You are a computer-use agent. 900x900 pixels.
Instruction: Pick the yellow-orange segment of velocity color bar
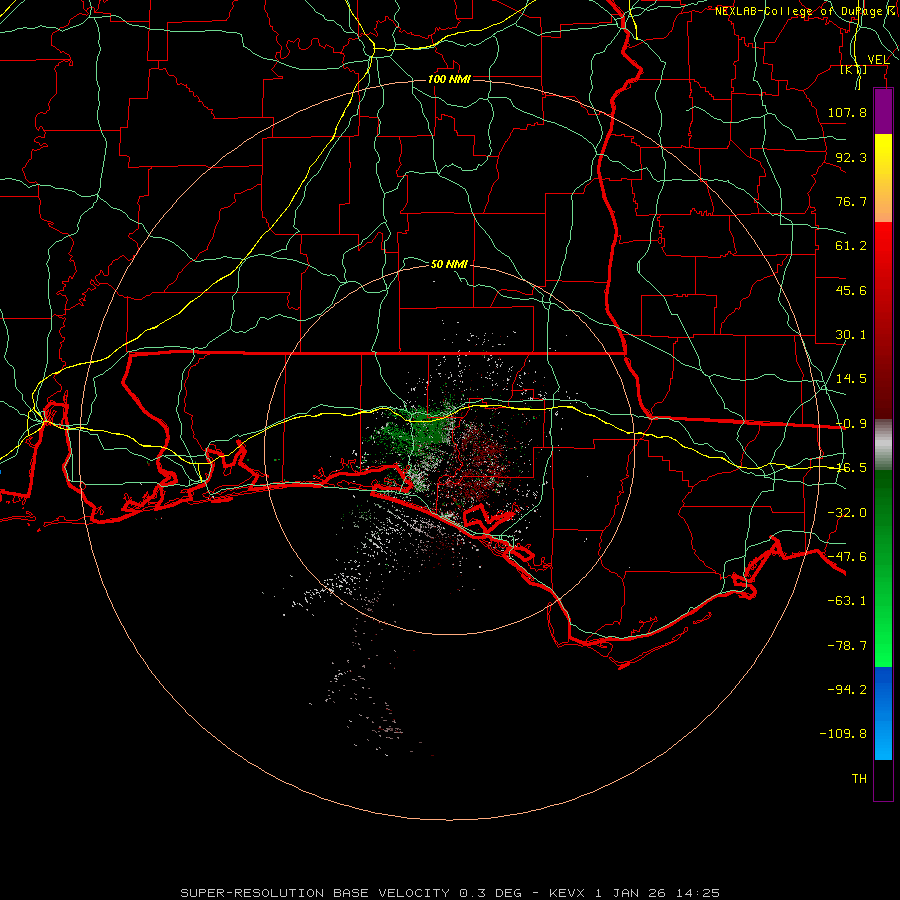[x=883, y=178]
